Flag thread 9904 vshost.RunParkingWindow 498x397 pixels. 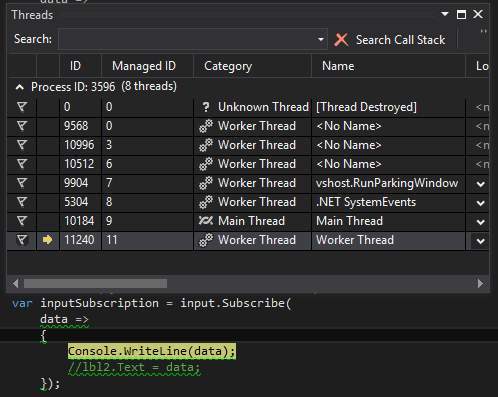(x=22, y=183)
